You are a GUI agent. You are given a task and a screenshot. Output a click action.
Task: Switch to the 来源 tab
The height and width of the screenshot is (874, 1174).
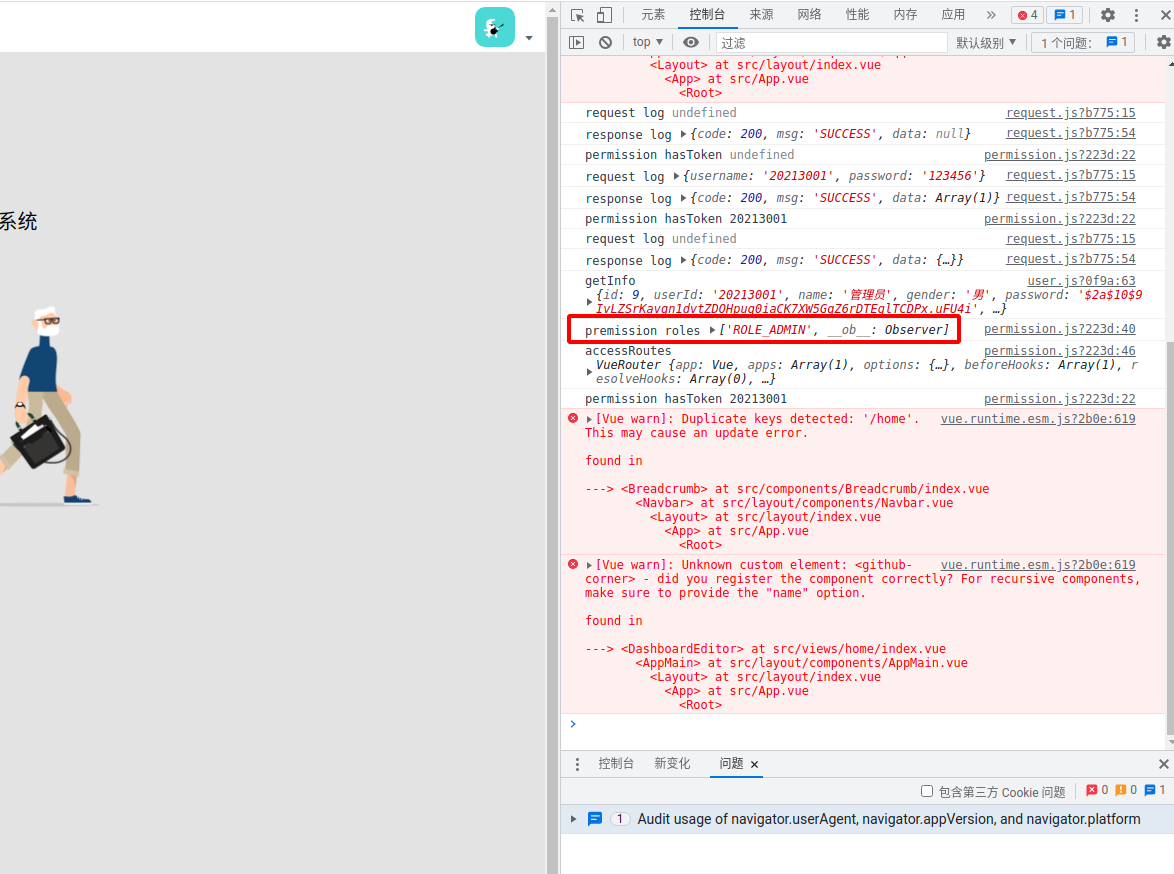coord(761,15)
